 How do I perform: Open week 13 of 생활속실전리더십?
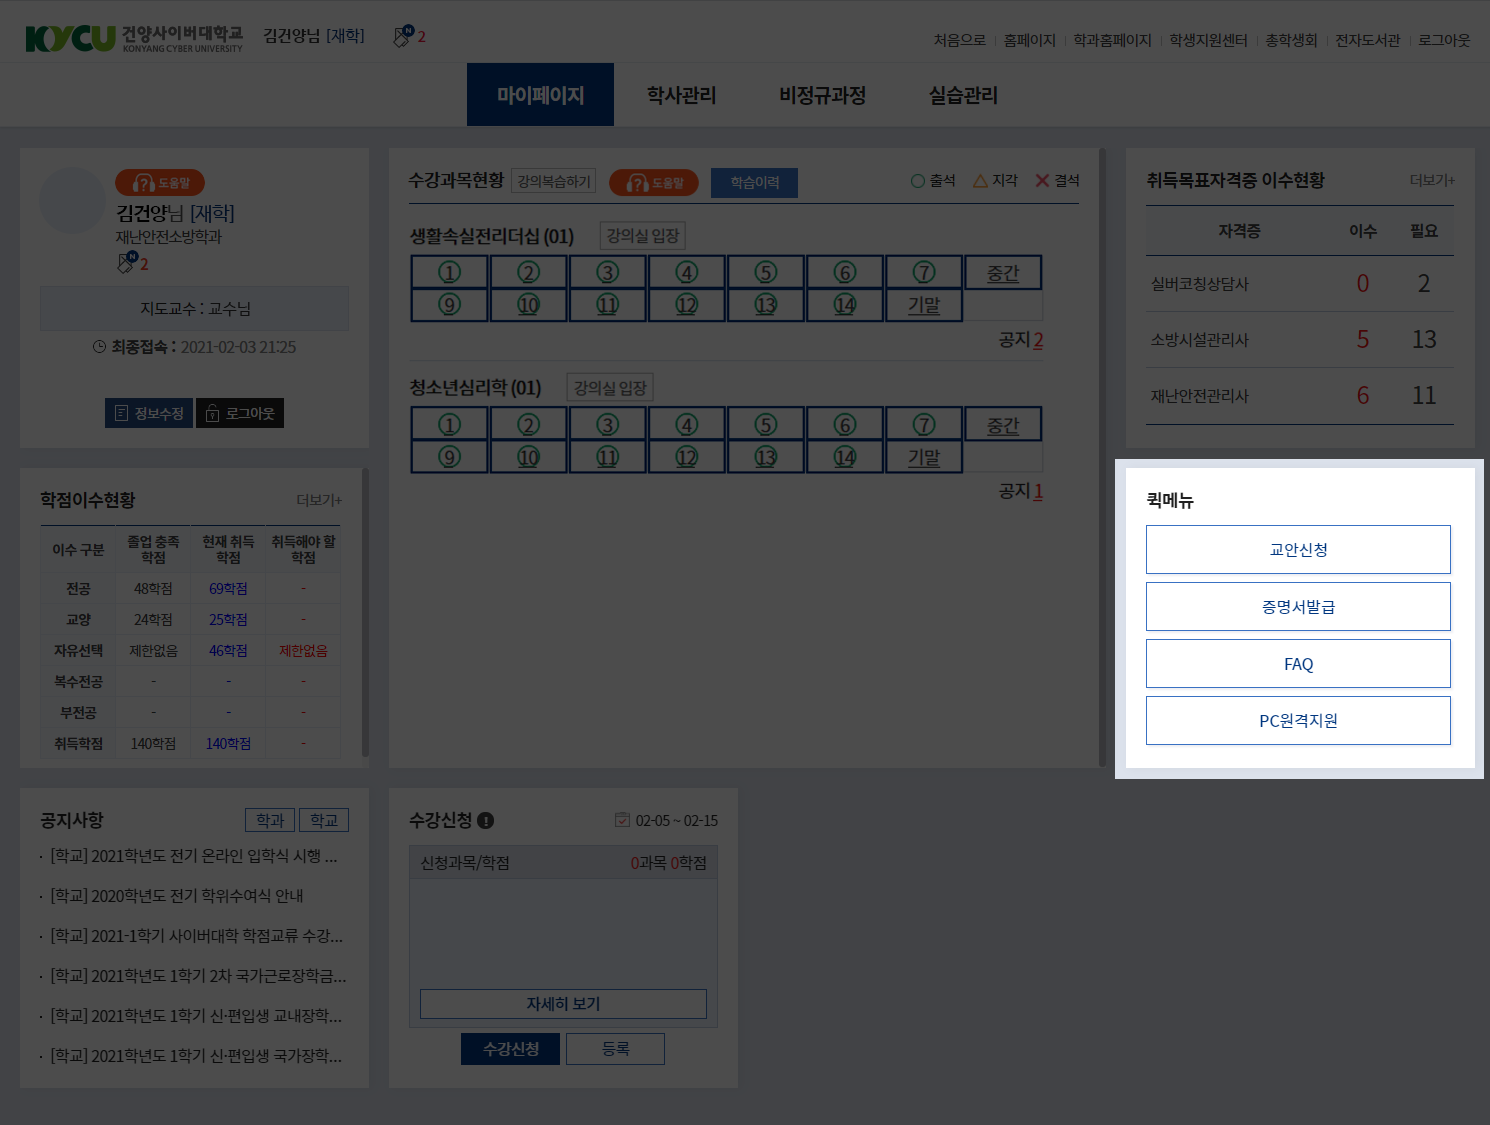coord(766,304)
